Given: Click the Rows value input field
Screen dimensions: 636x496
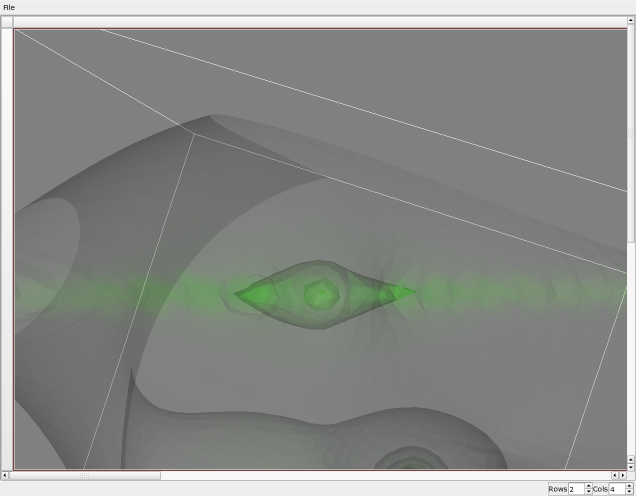Looking at the screenshot, I should point(576,489).
